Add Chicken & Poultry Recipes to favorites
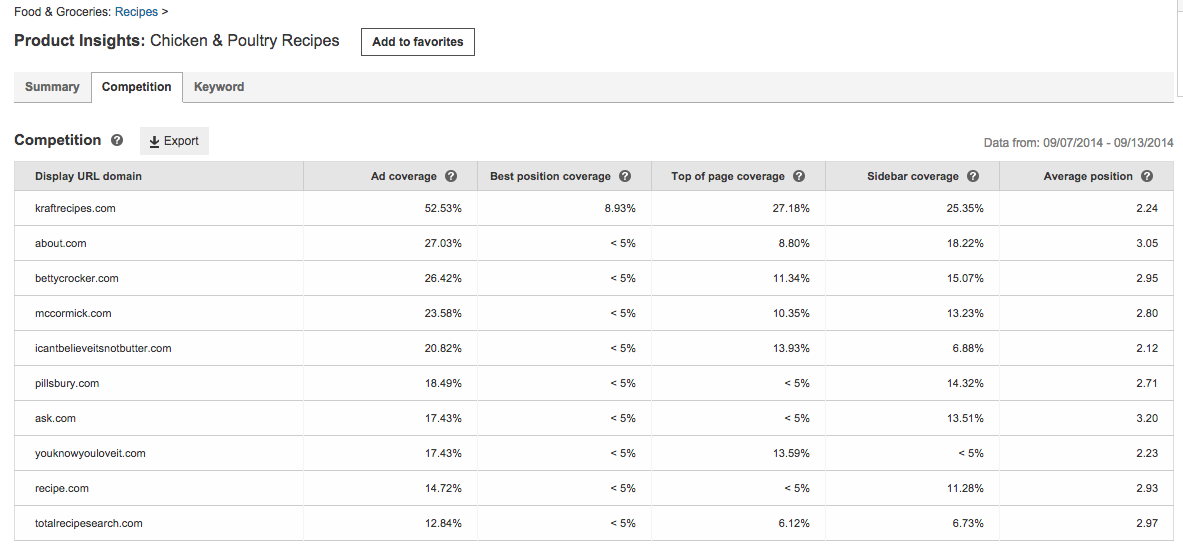Screen dimensions: 1183x550 [x=417, y=42]
